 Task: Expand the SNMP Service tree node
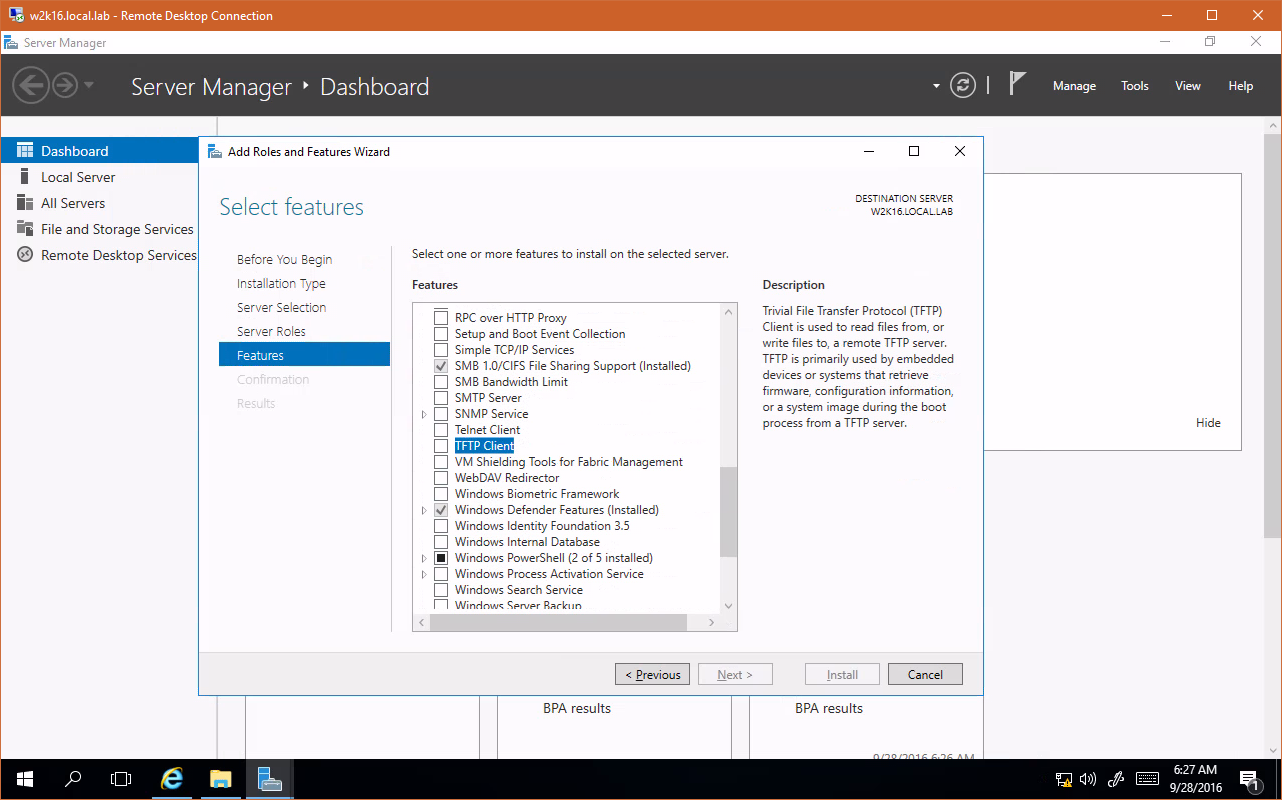pyautogui.click(x=424, y=414)
